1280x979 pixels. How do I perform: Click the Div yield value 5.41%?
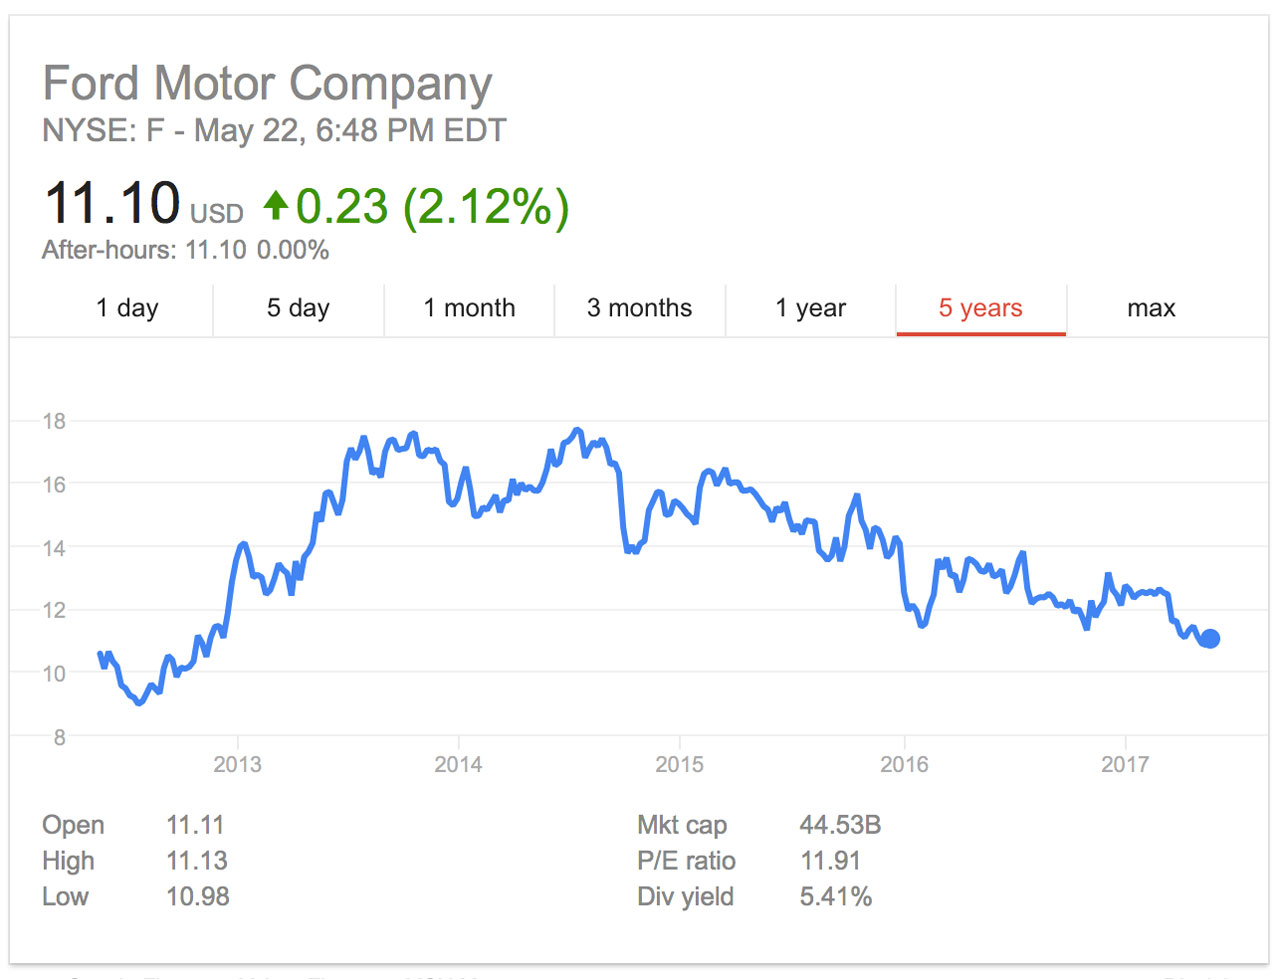[x=836, y=897]
